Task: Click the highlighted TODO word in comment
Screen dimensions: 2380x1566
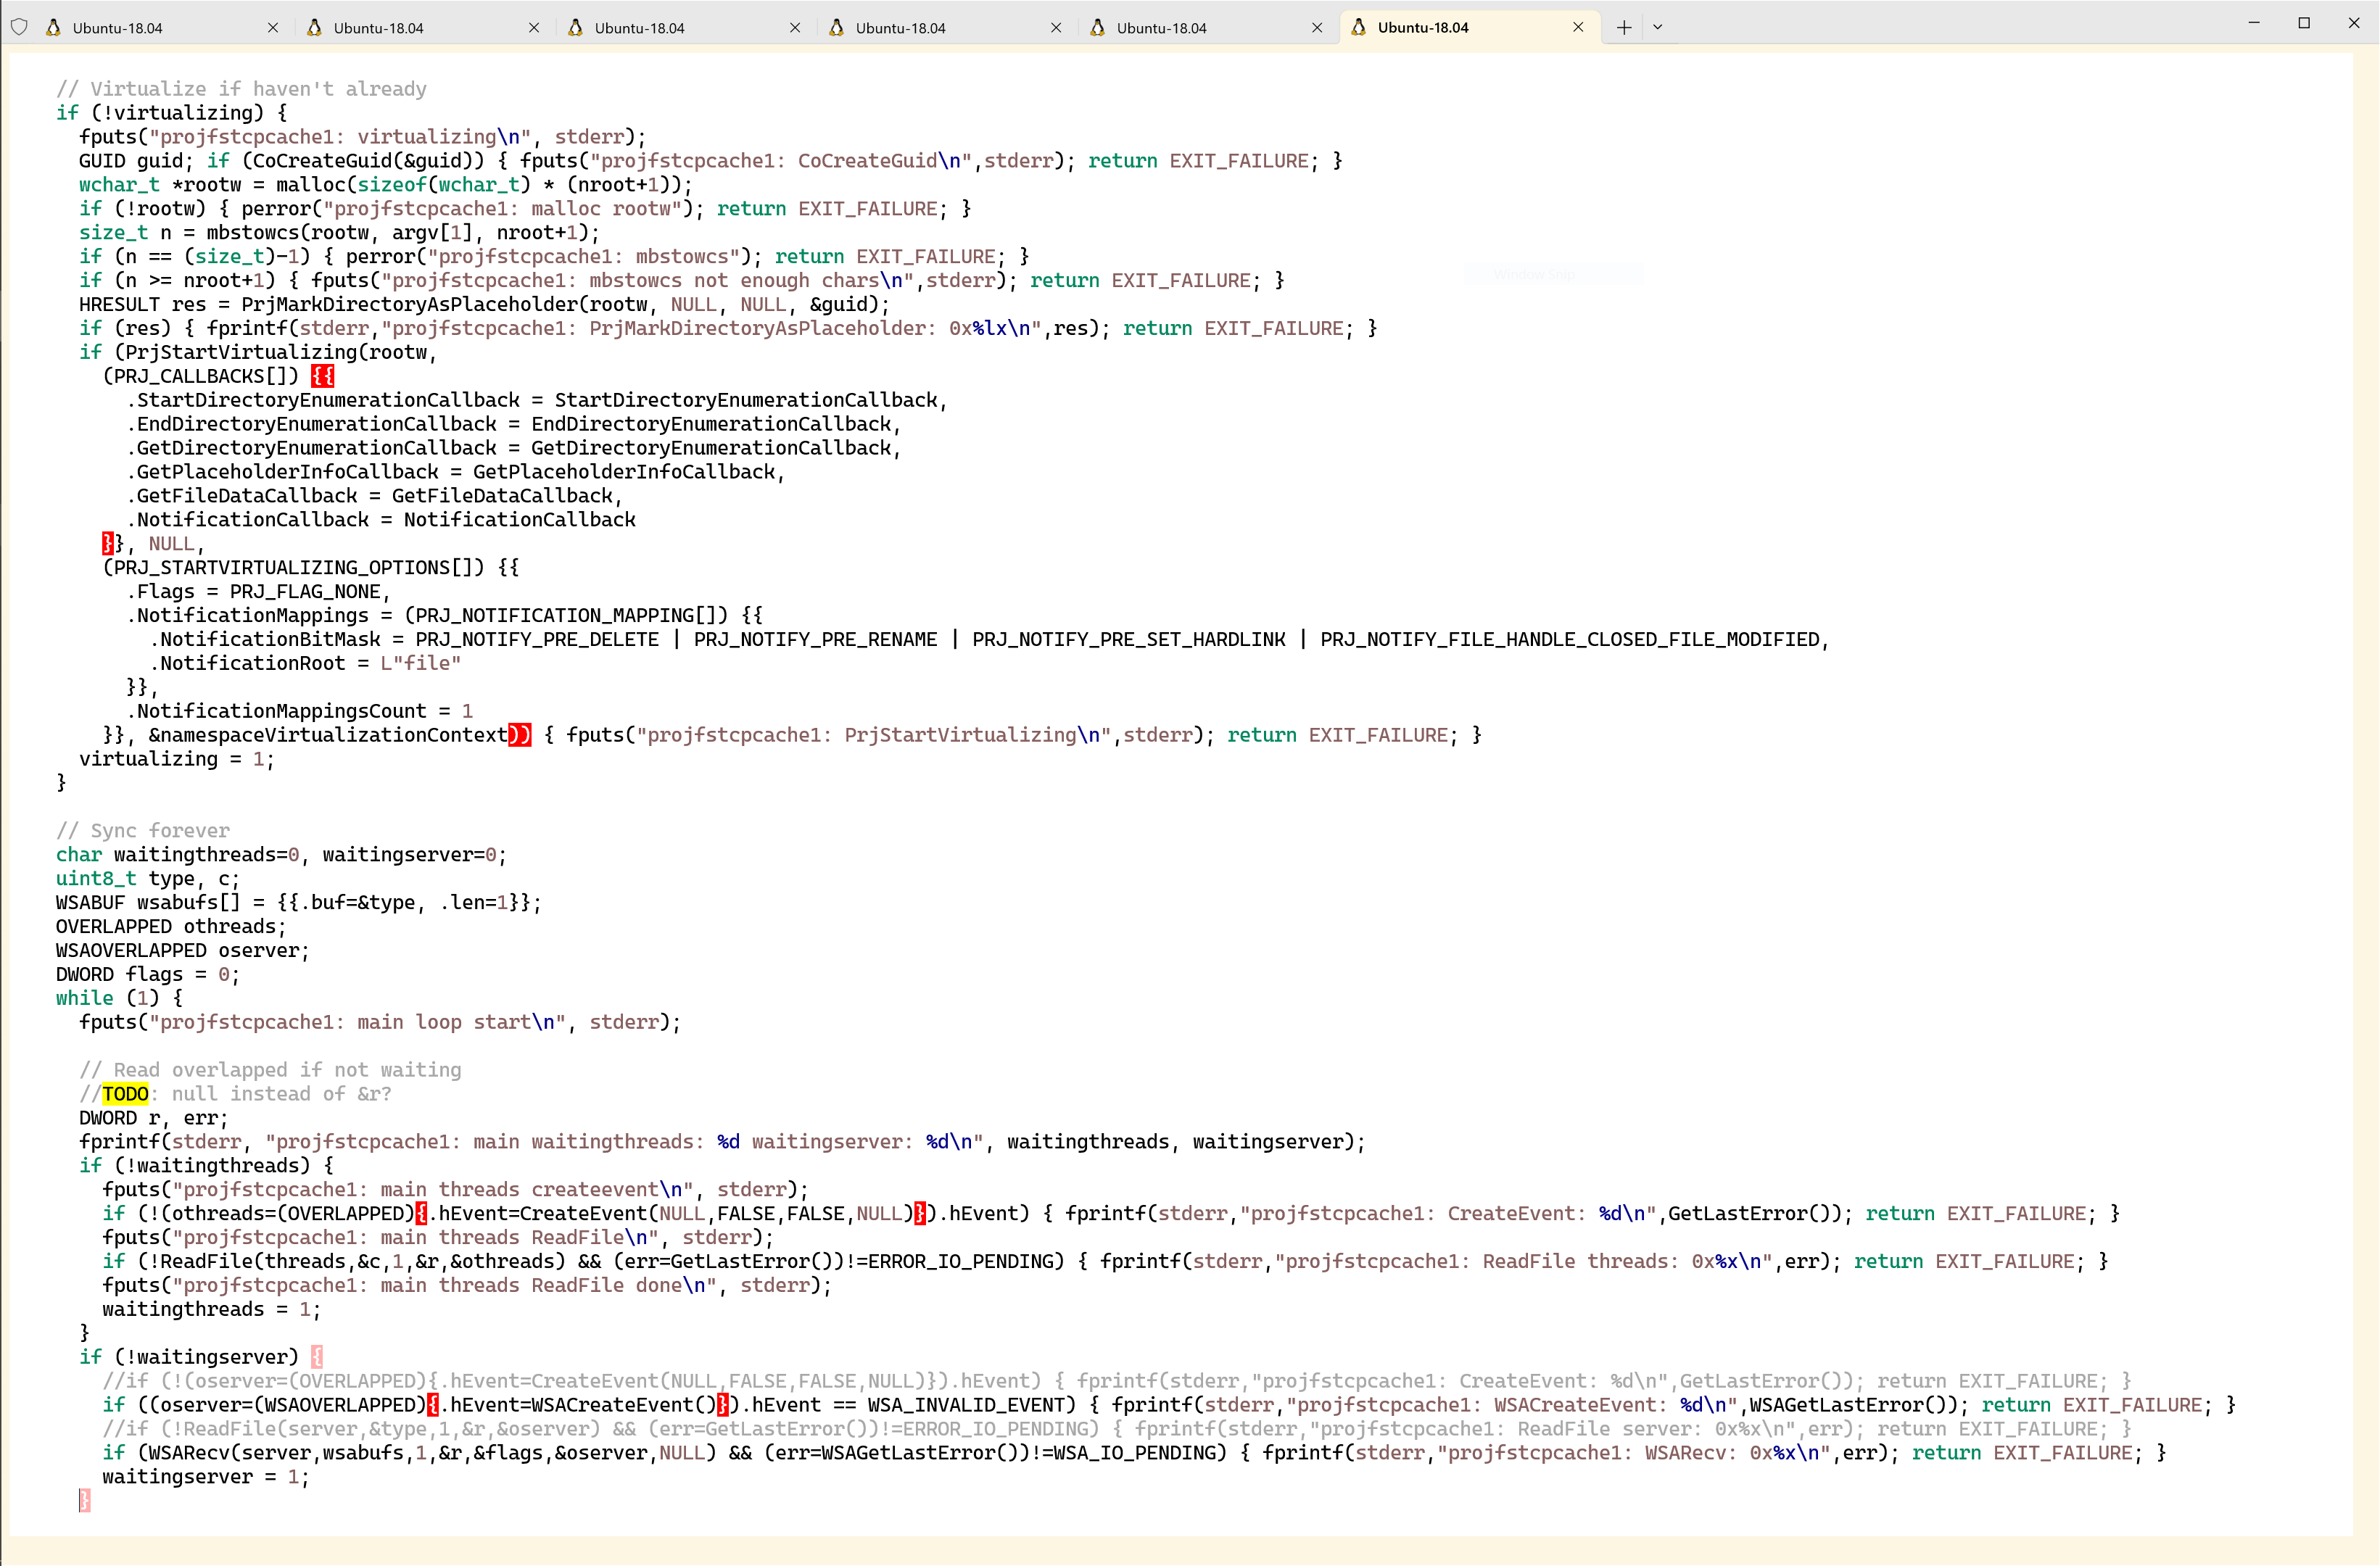Action: coord(125,1094)
